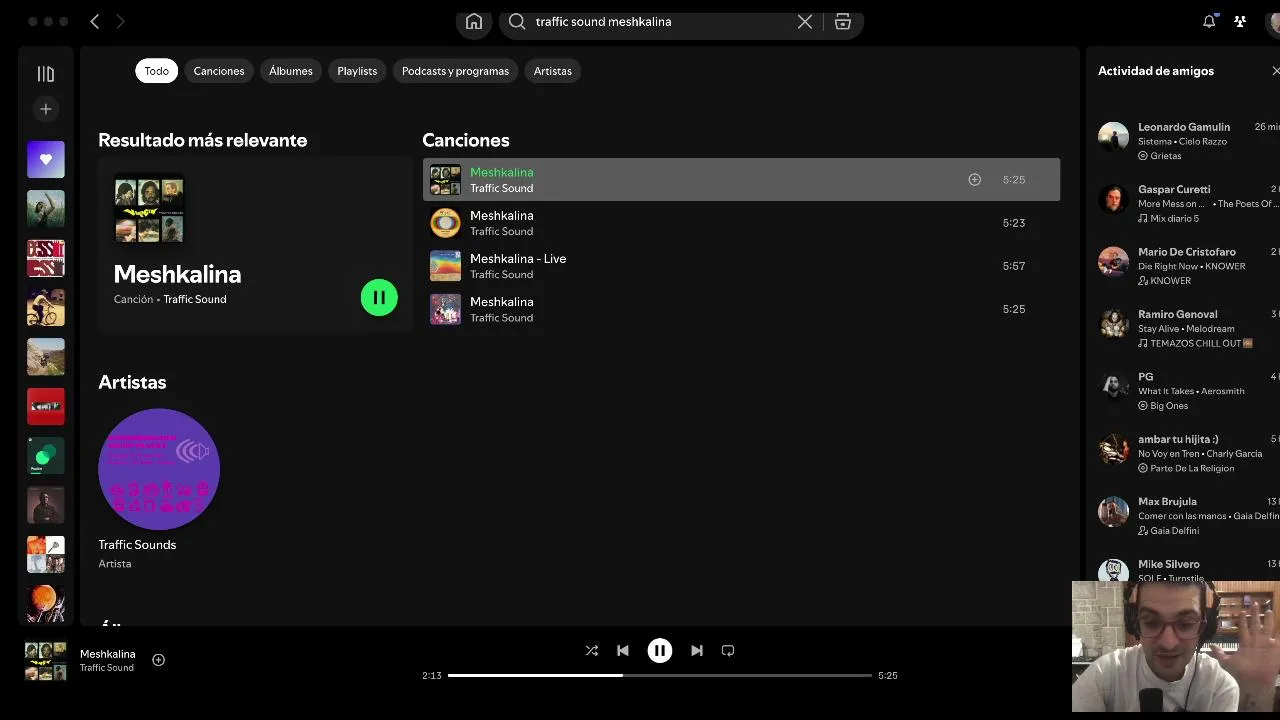The width and height of the screenshot is (1280, 720).
Task: Click the Resultado más relevante heading
Action: point(202,140)
